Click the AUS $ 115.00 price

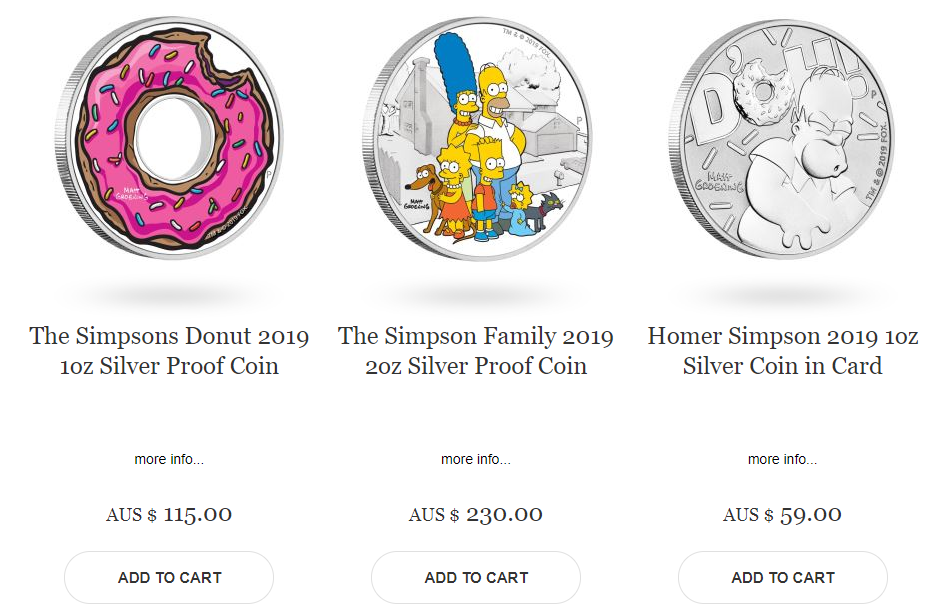point(169,515)
